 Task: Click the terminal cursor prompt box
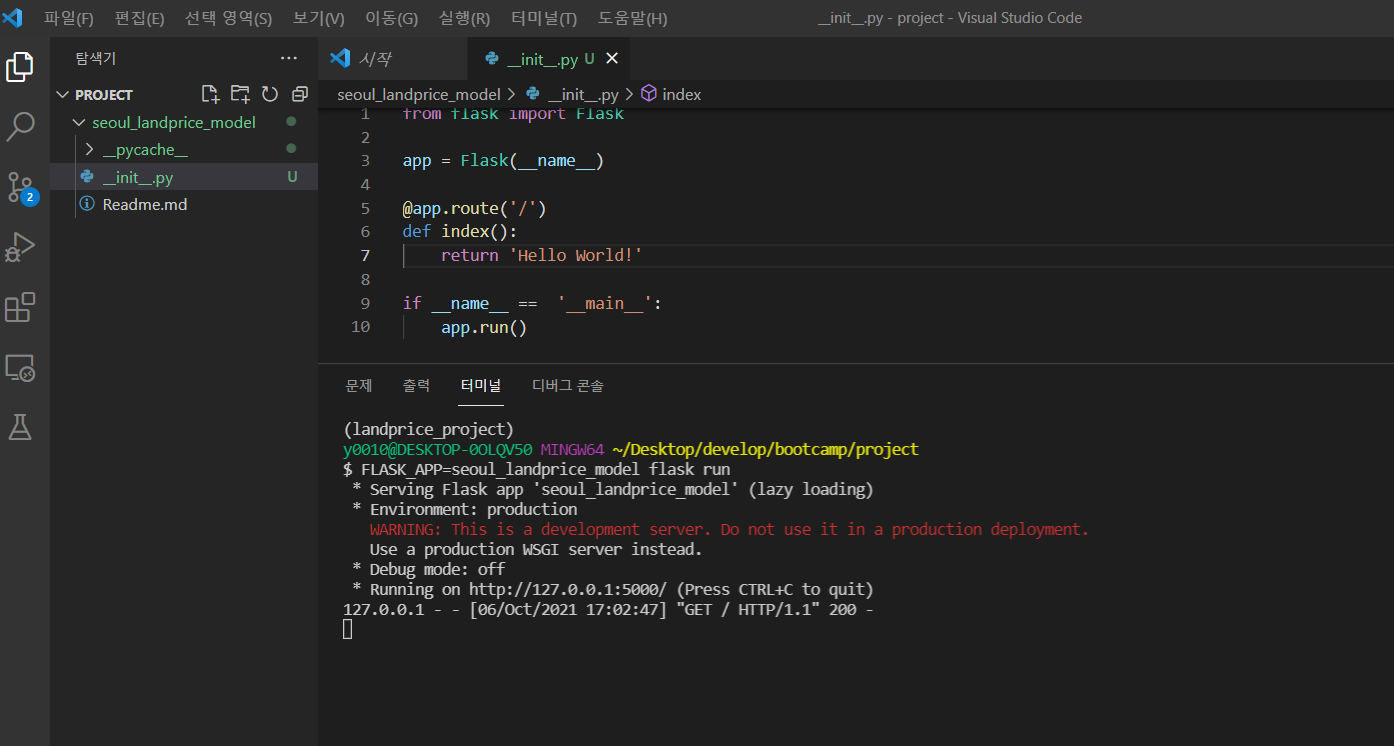[348, 629]
